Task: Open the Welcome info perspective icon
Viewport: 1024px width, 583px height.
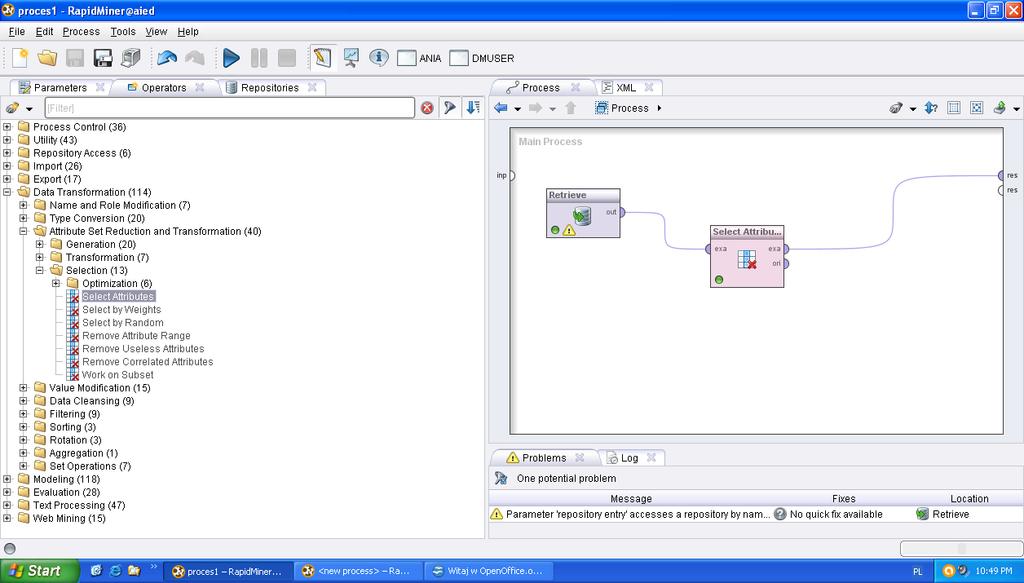Action: (x=379, y=58)
